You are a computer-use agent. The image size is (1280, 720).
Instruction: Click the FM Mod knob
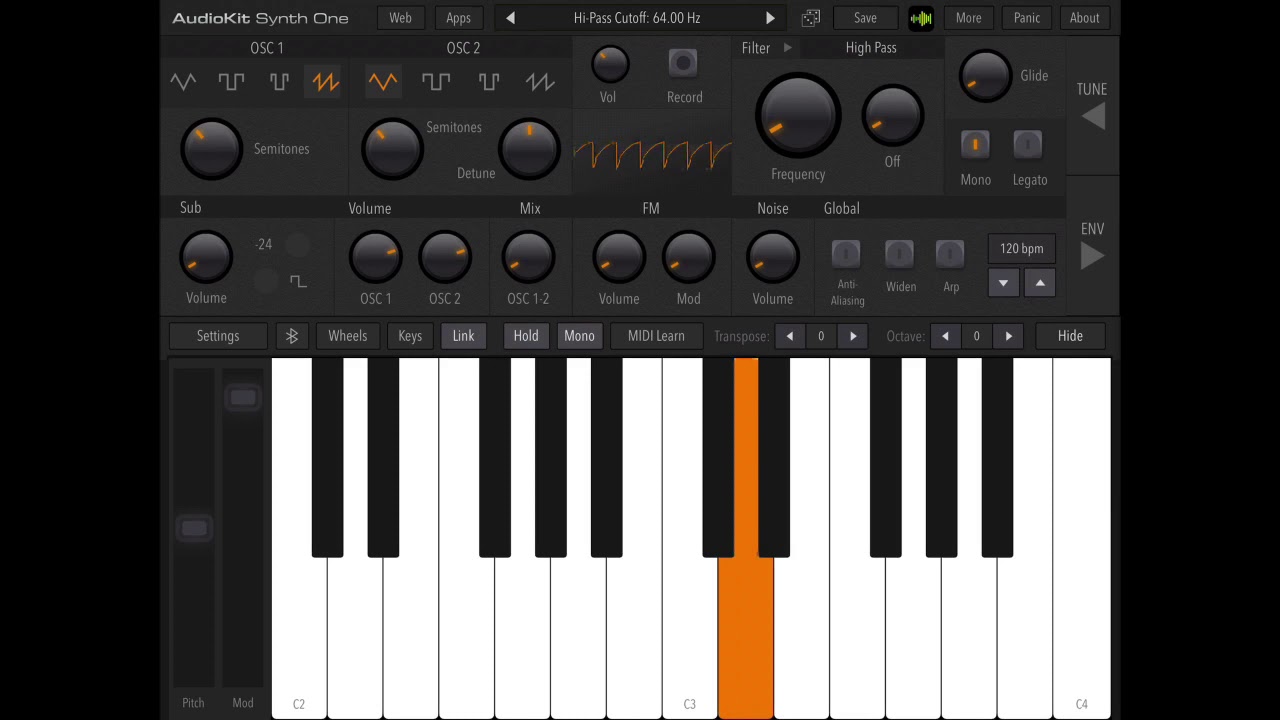pos(688,256)
